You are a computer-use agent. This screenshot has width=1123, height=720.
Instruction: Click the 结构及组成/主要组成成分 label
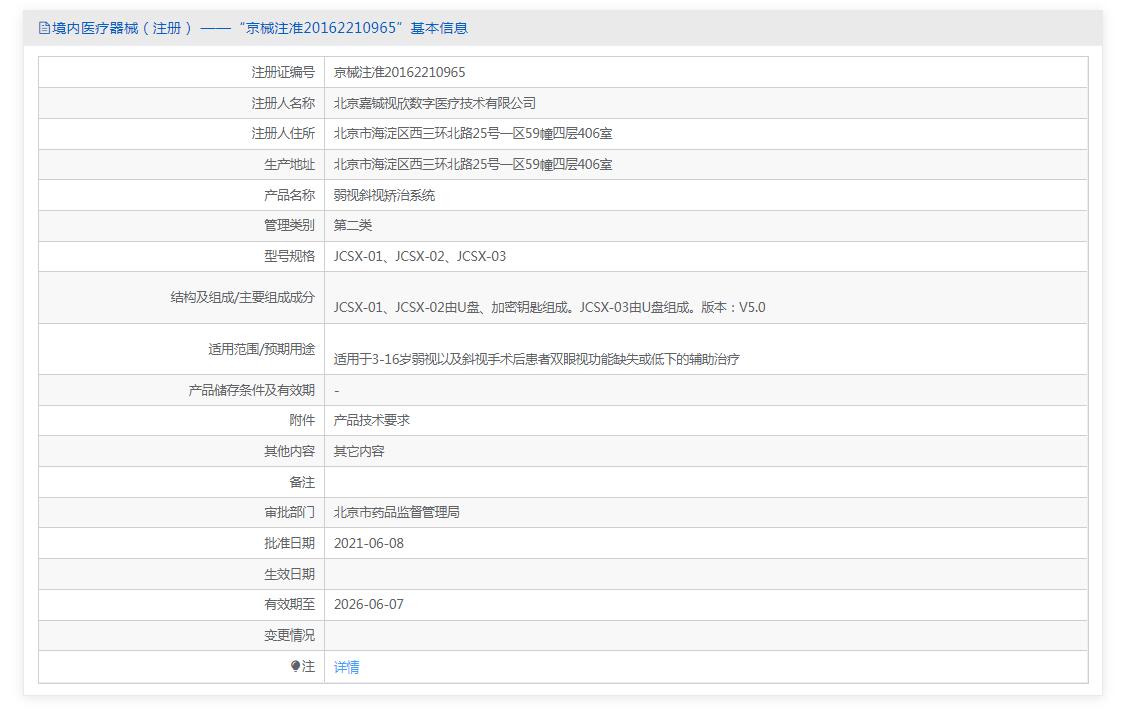point(243,297)
